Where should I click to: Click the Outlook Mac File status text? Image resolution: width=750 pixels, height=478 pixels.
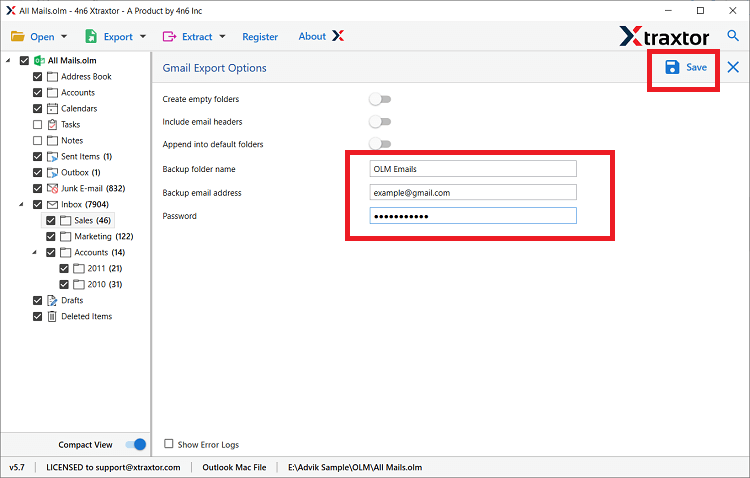pos(234,467)
